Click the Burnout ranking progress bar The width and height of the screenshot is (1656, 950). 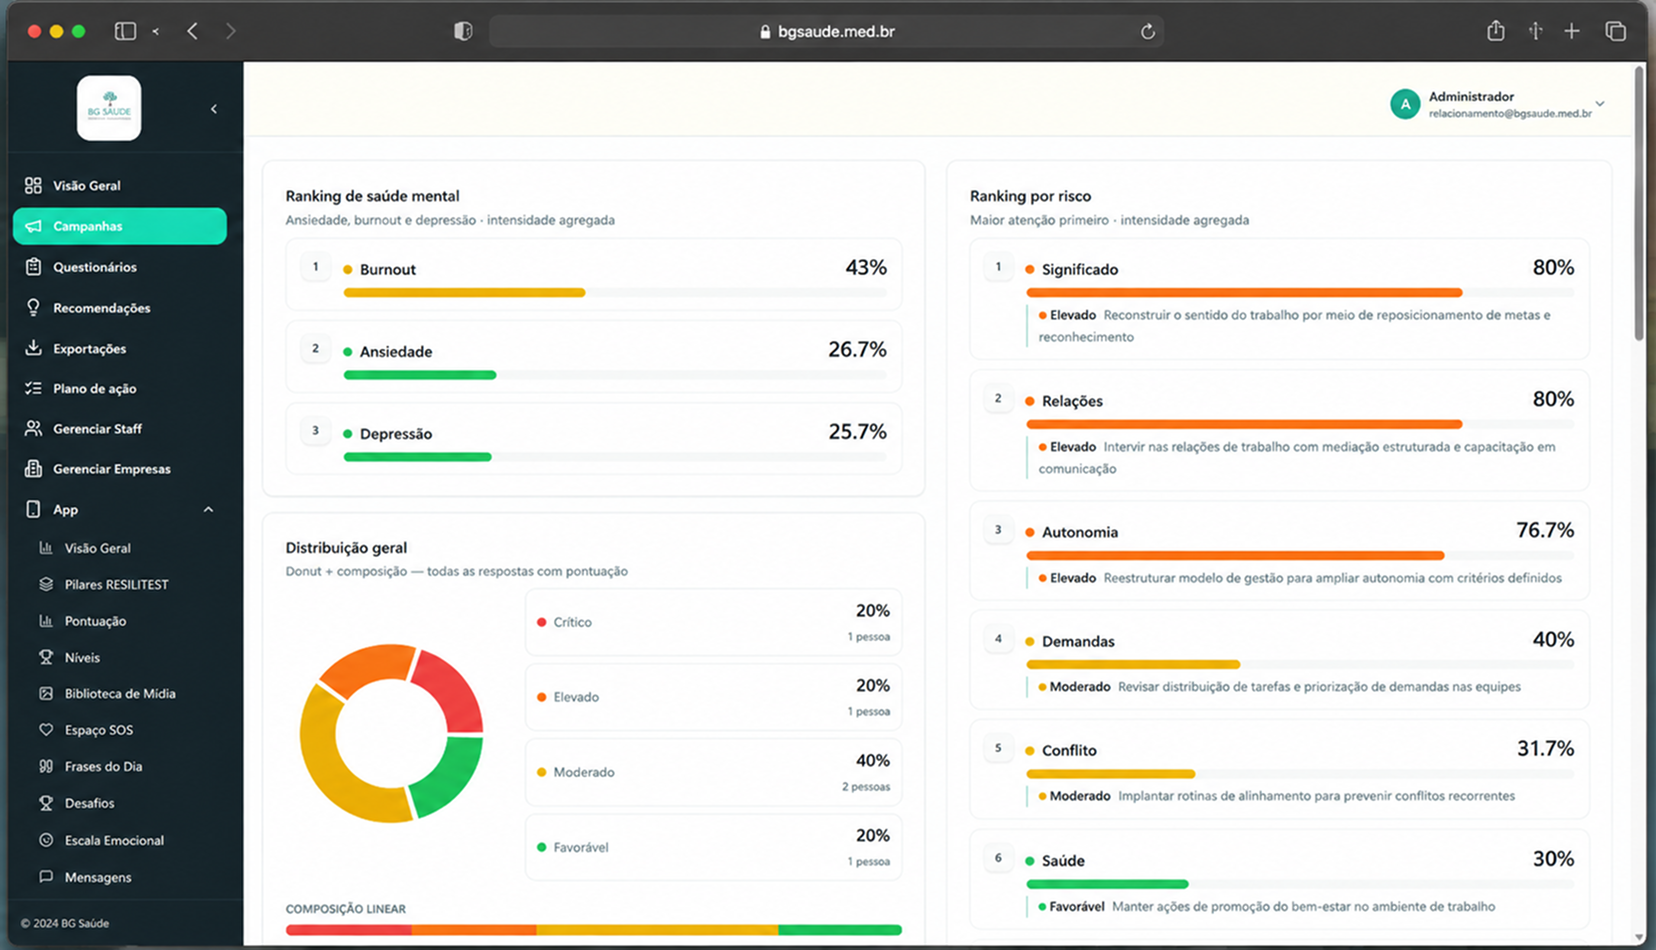pyautogui.click(x=614, y=293)
